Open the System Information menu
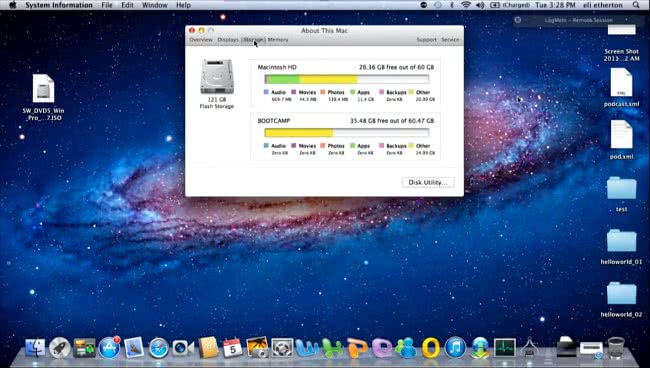Image resolution: width=650 pixels, height=368 pixels. click(x=59, y=5)
